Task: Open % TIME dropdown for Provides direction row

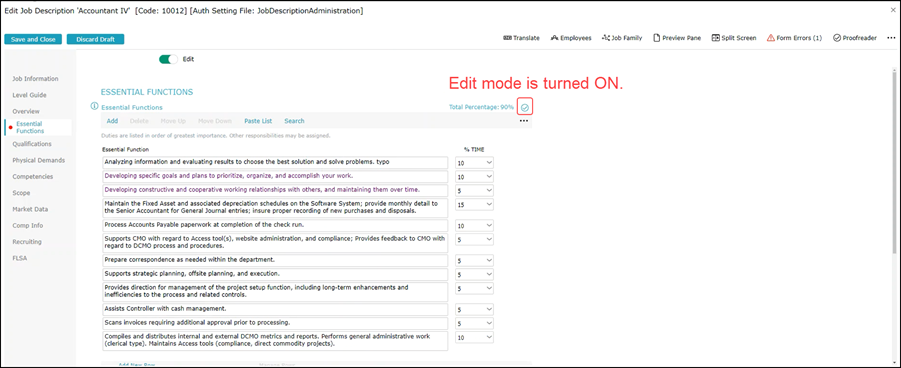Action: coord(474,288)
